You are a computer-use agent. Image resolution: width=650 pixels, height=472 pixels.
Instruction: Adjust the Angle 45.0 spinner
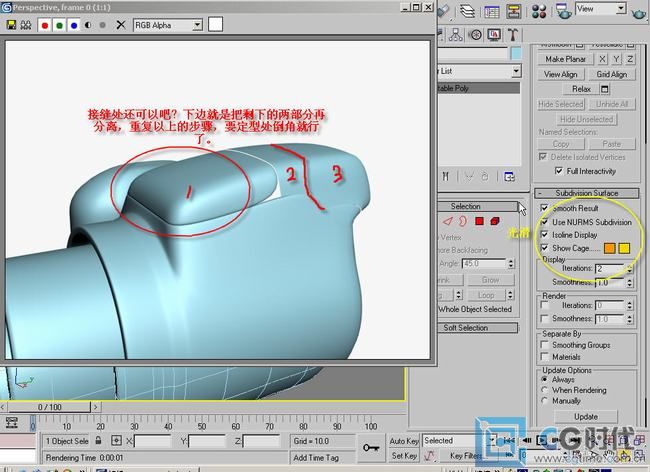(511, 264)
